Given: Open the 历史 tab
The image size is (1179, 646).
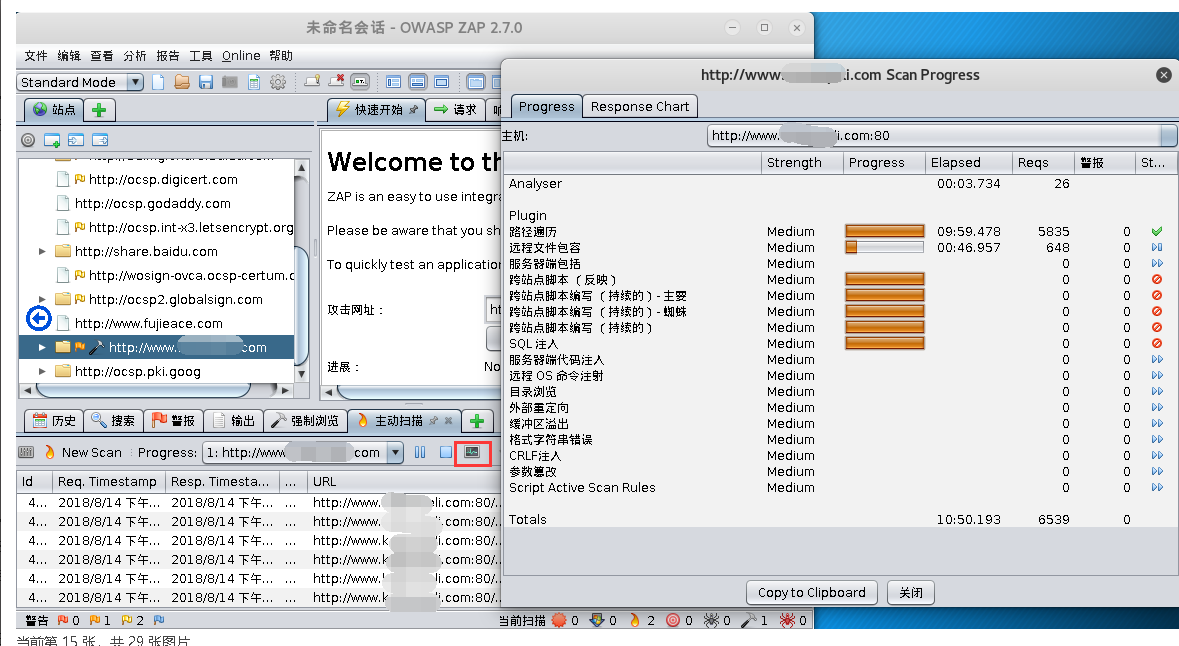Looking at the screenshot, I should coord(54,421).
